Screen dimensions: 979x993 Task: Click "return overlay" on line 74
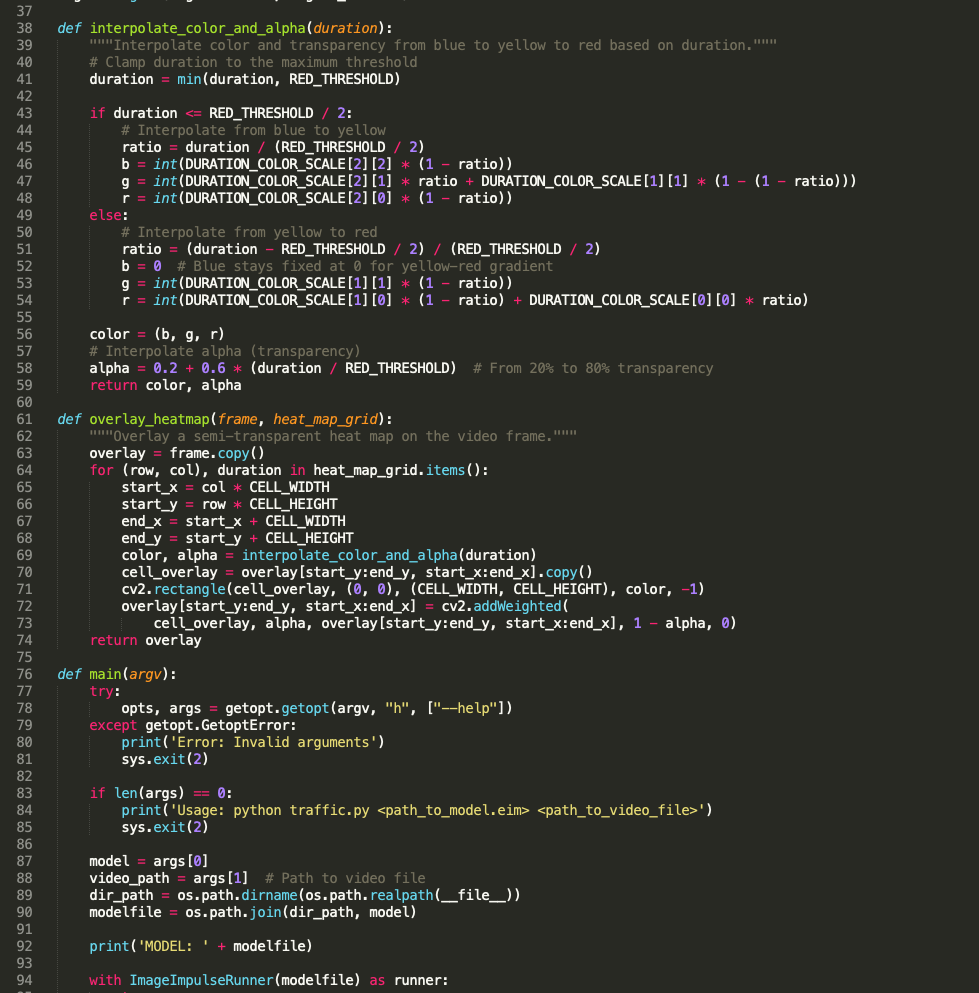pos(145,640)
